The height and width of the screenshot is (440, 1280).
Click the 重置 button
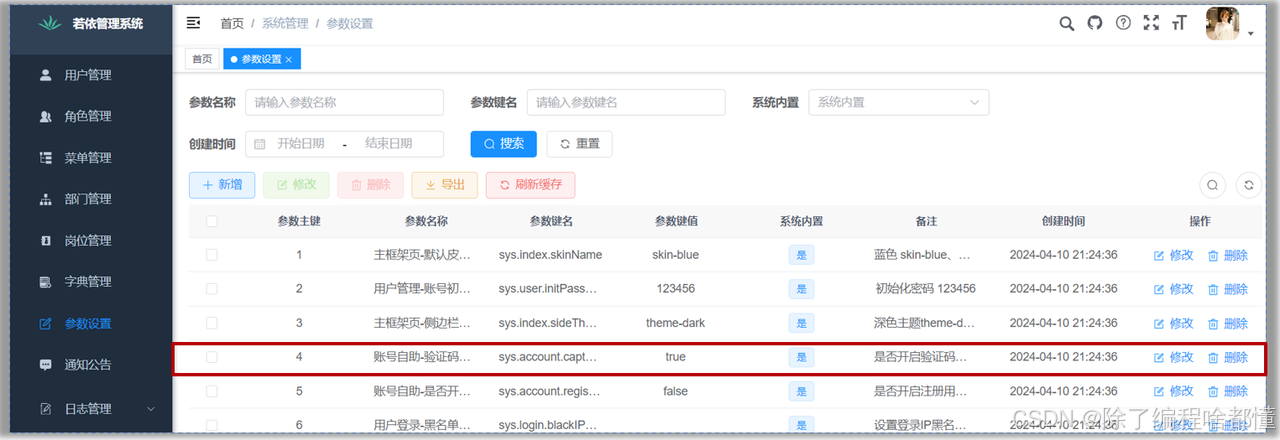(x=579, y=144)
